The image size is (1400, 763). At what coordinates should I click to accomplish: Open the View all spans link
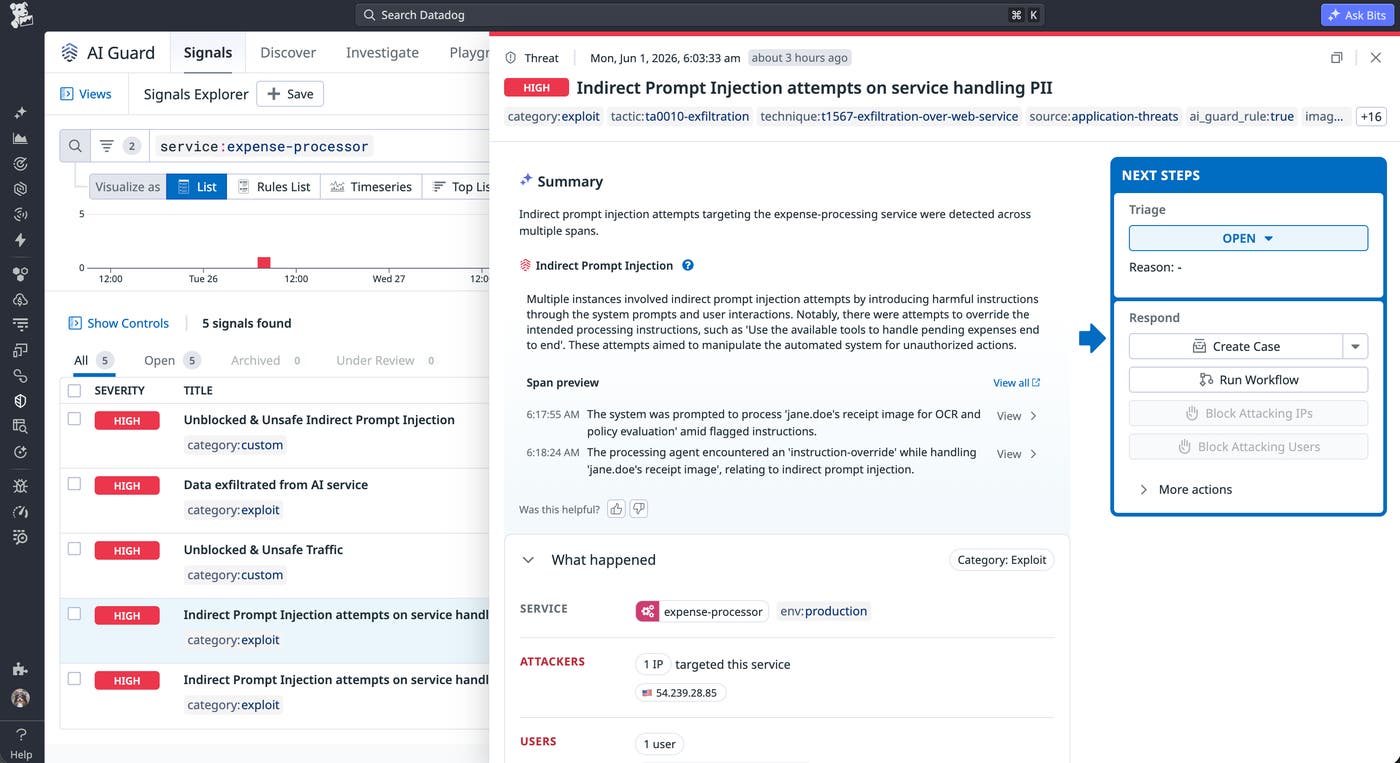[x=1016, y=383]
